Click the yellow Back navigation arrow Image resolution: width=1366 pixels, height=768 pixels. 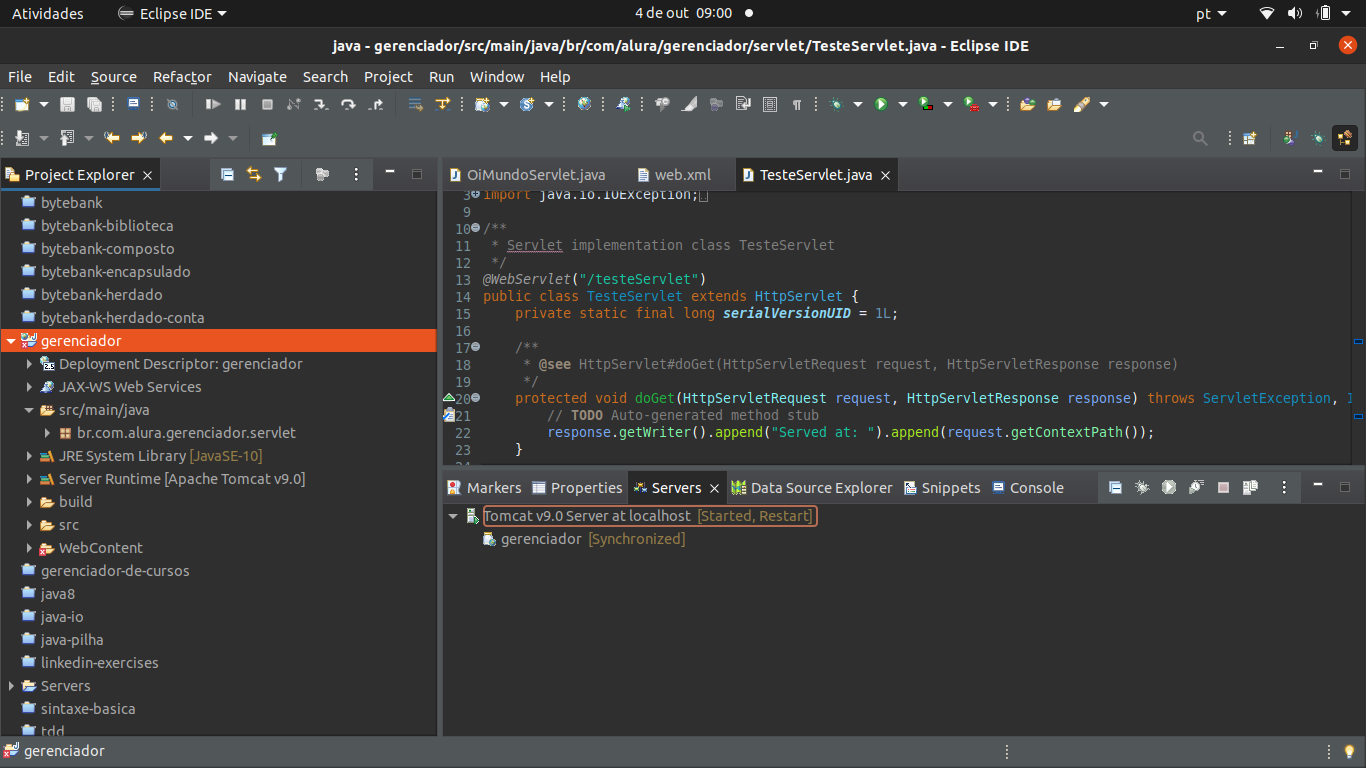166,138
